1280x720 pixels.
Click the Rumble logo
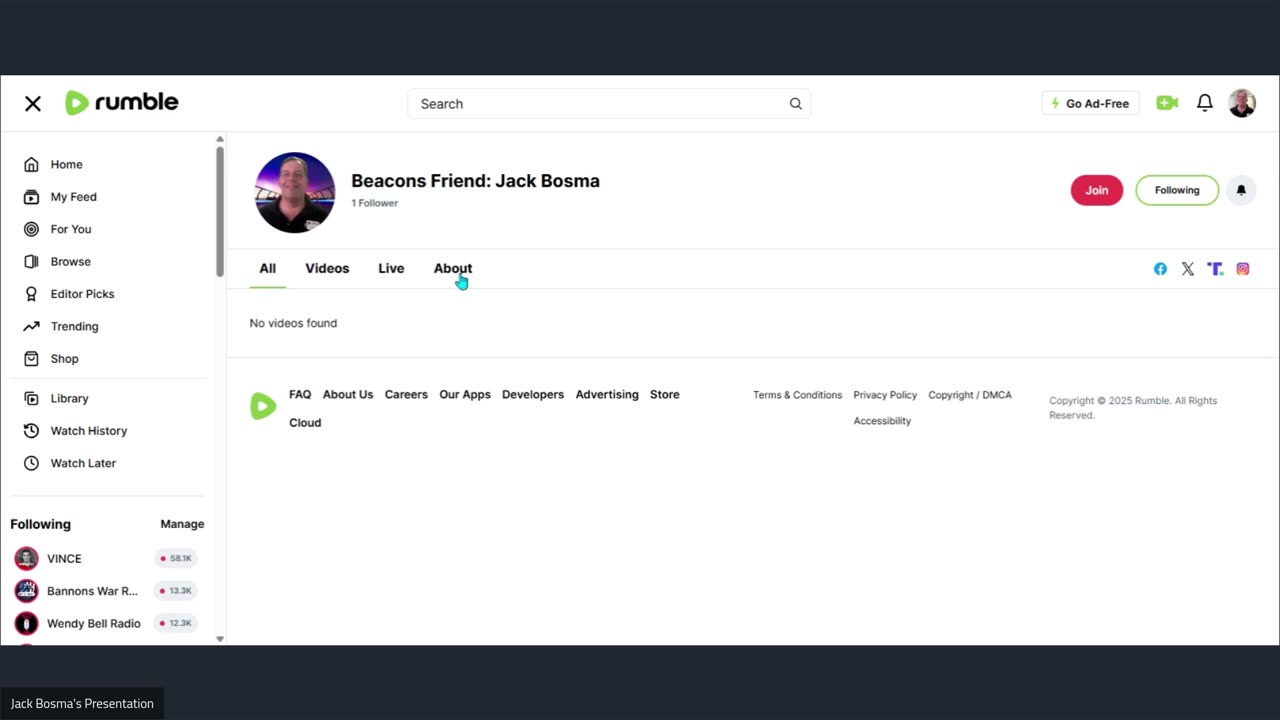[x=122, y=103]
